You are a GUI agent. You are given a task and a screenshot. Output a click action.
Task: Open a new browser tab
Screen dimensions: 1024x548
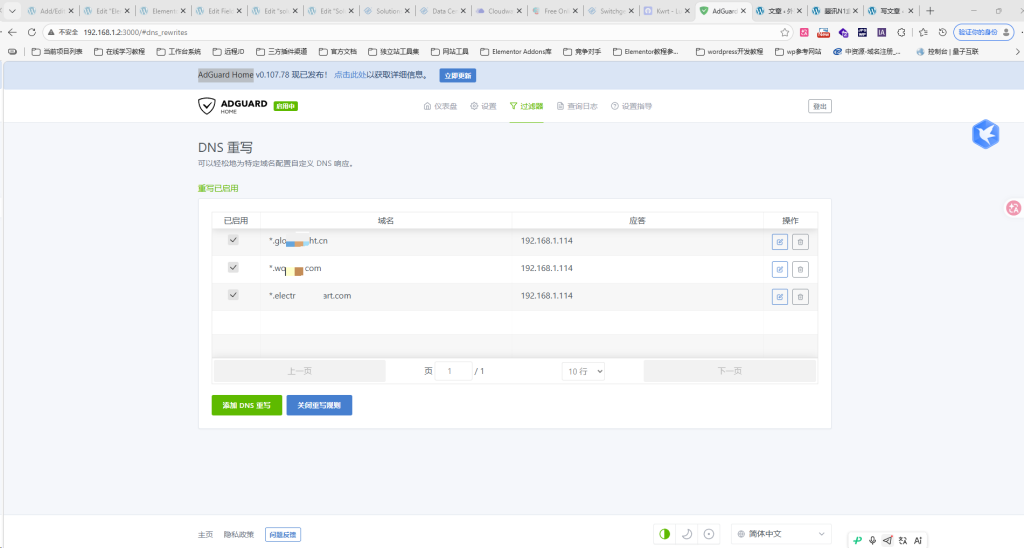pos(930,10)
